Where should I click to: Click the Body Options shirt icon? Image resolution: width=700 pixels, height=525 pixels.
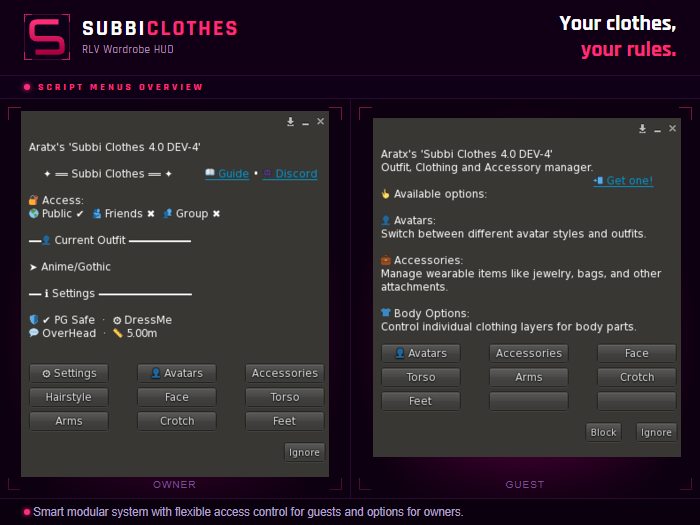(386, 312)
